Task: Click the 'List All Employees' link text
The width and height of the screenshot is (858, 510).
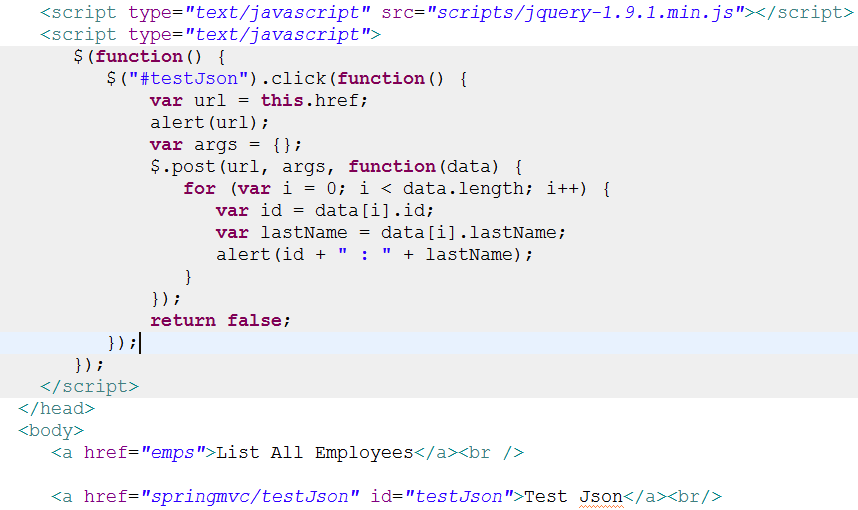Action: coord(315,453)
